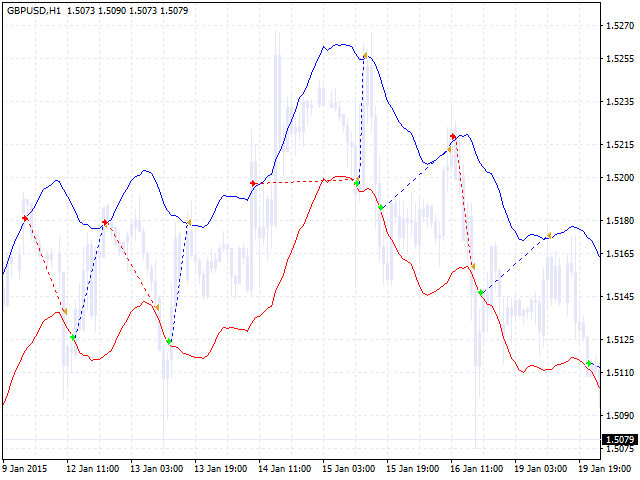Select the 15 Jan 19:00 time label
This screenshot has width=640, height=480.
pyautogui.click(x=413, y=469)
